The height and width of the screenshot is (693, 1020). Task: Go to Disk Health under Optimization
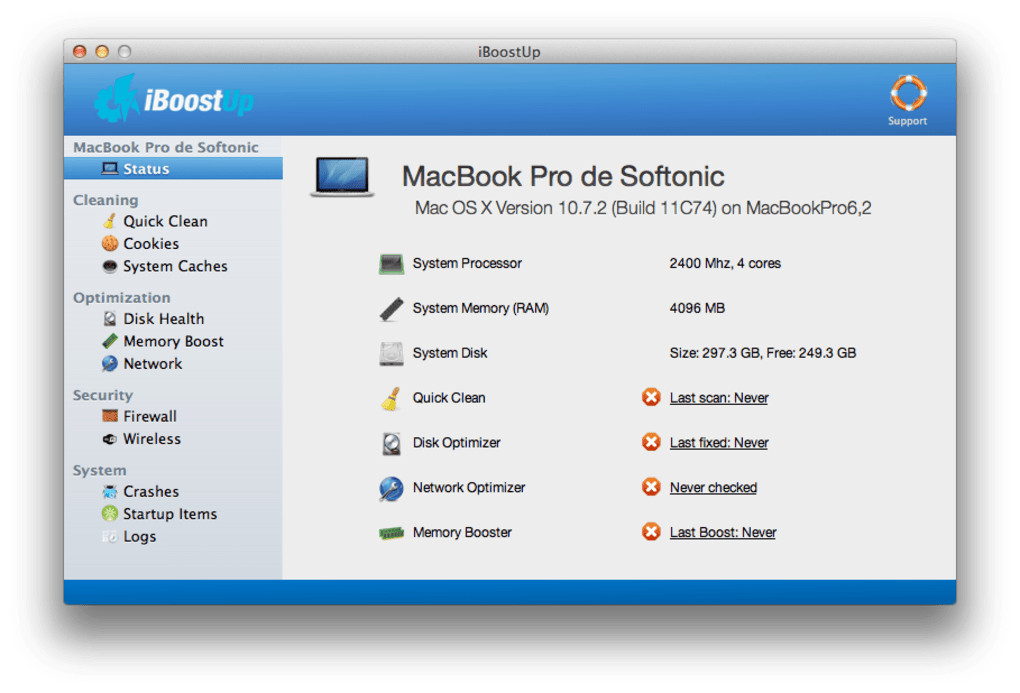pyautogui.click(x=163, y=319)
